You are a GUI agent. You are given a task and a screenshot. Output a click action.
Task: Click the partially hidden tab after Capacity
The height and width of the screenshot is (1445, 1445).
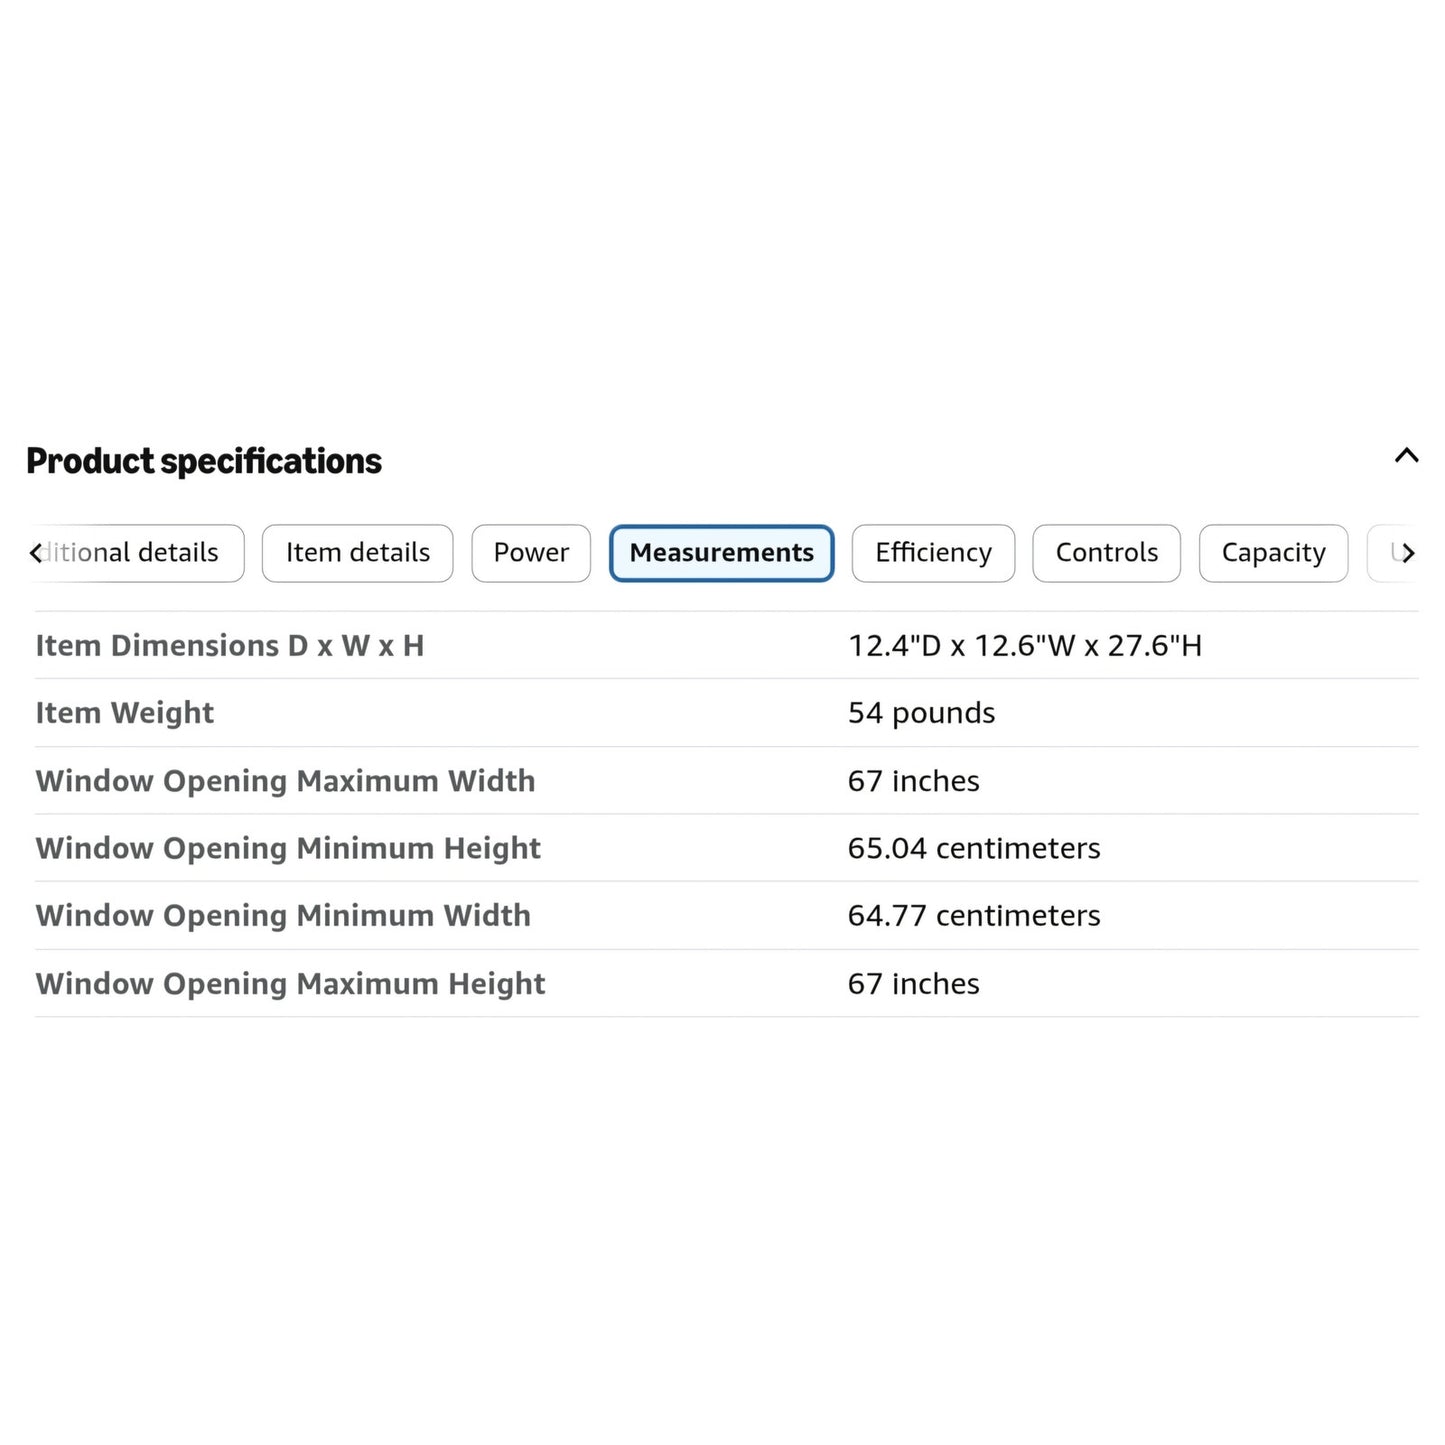pyautogui.click(x=1392, y=553)
